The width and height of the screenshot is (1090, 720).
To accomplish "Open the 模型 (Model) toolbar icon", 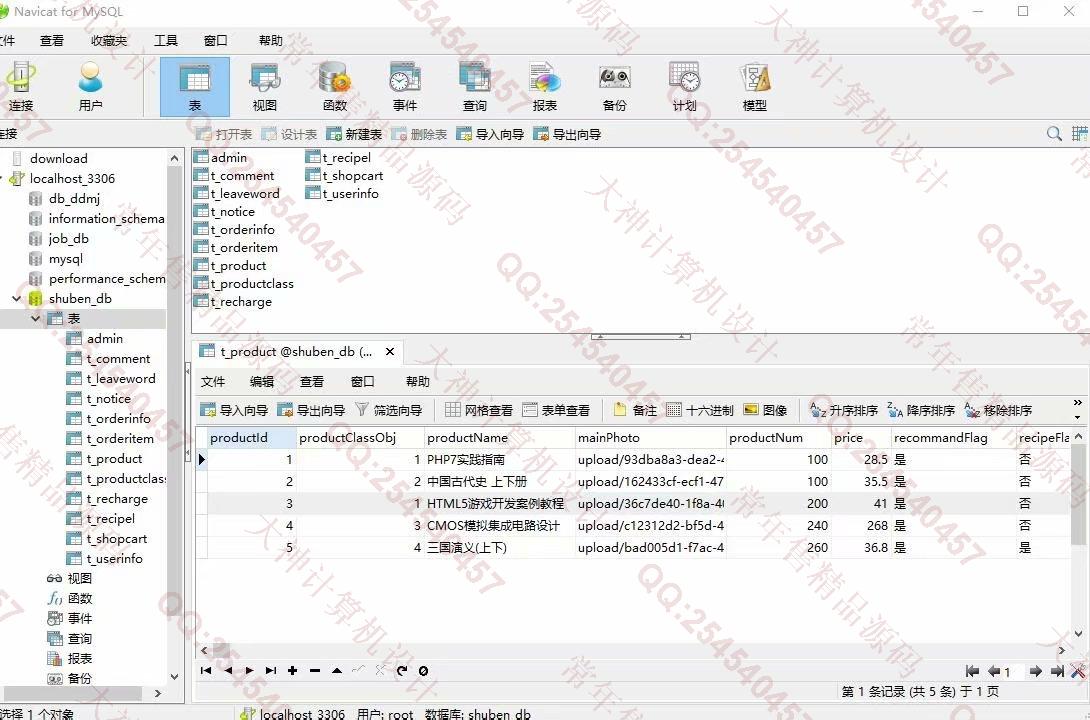I will 754,86.
